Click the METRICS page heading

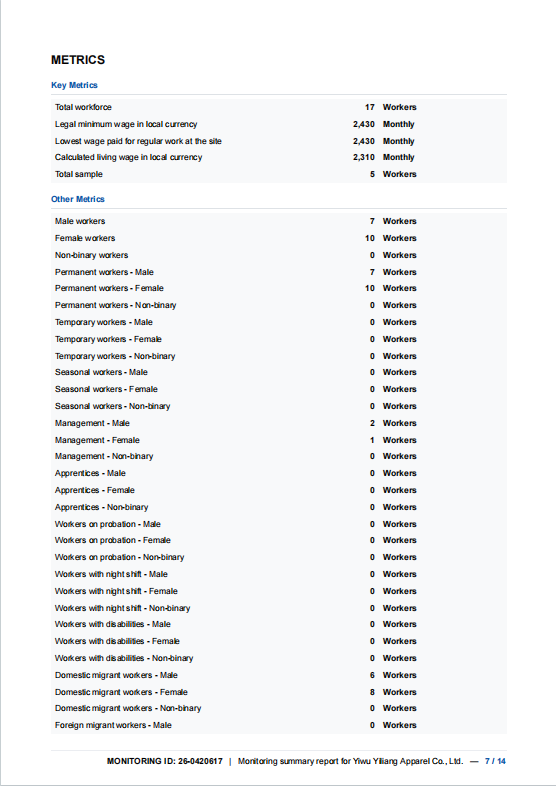pos(78,60)
